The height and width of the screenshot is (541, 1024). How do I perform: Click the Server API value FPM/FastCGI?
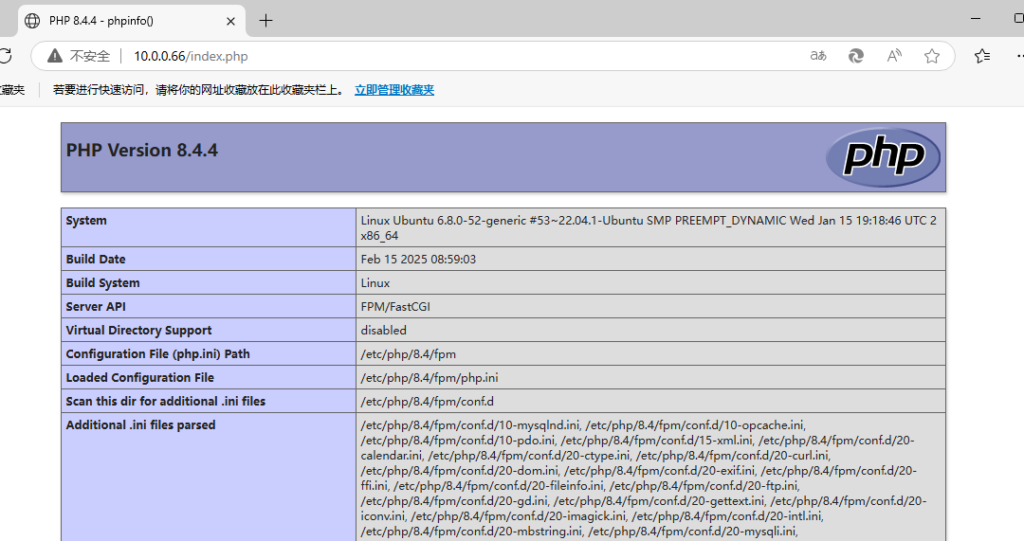point(395,306)
